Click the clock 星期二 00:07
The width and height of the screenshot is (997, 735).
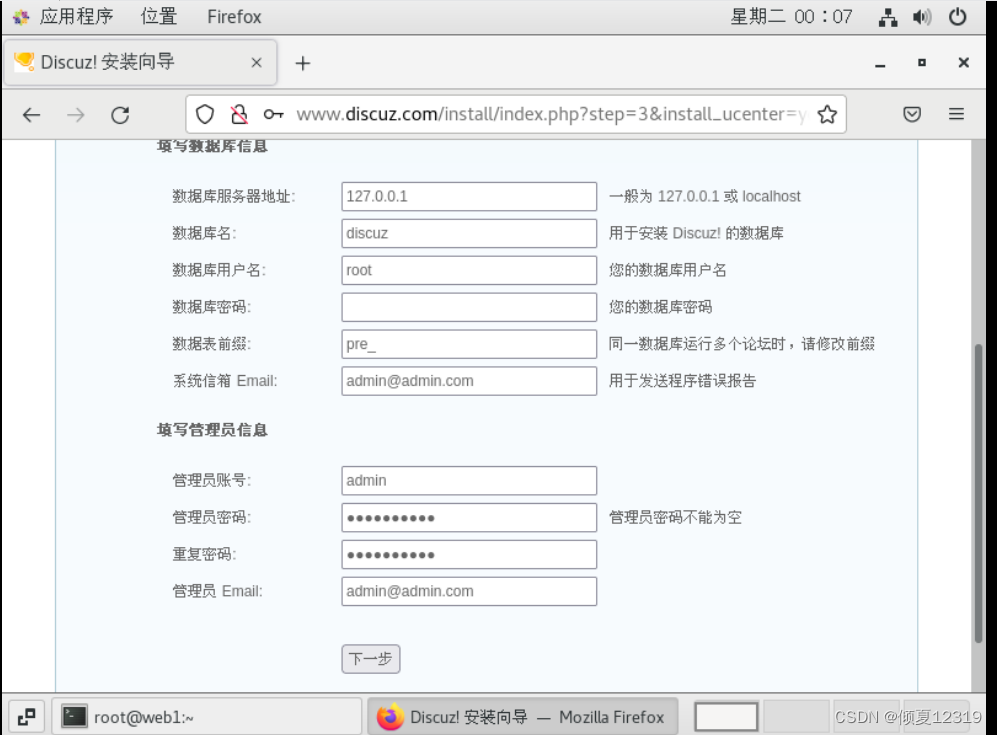pos(791,17)
